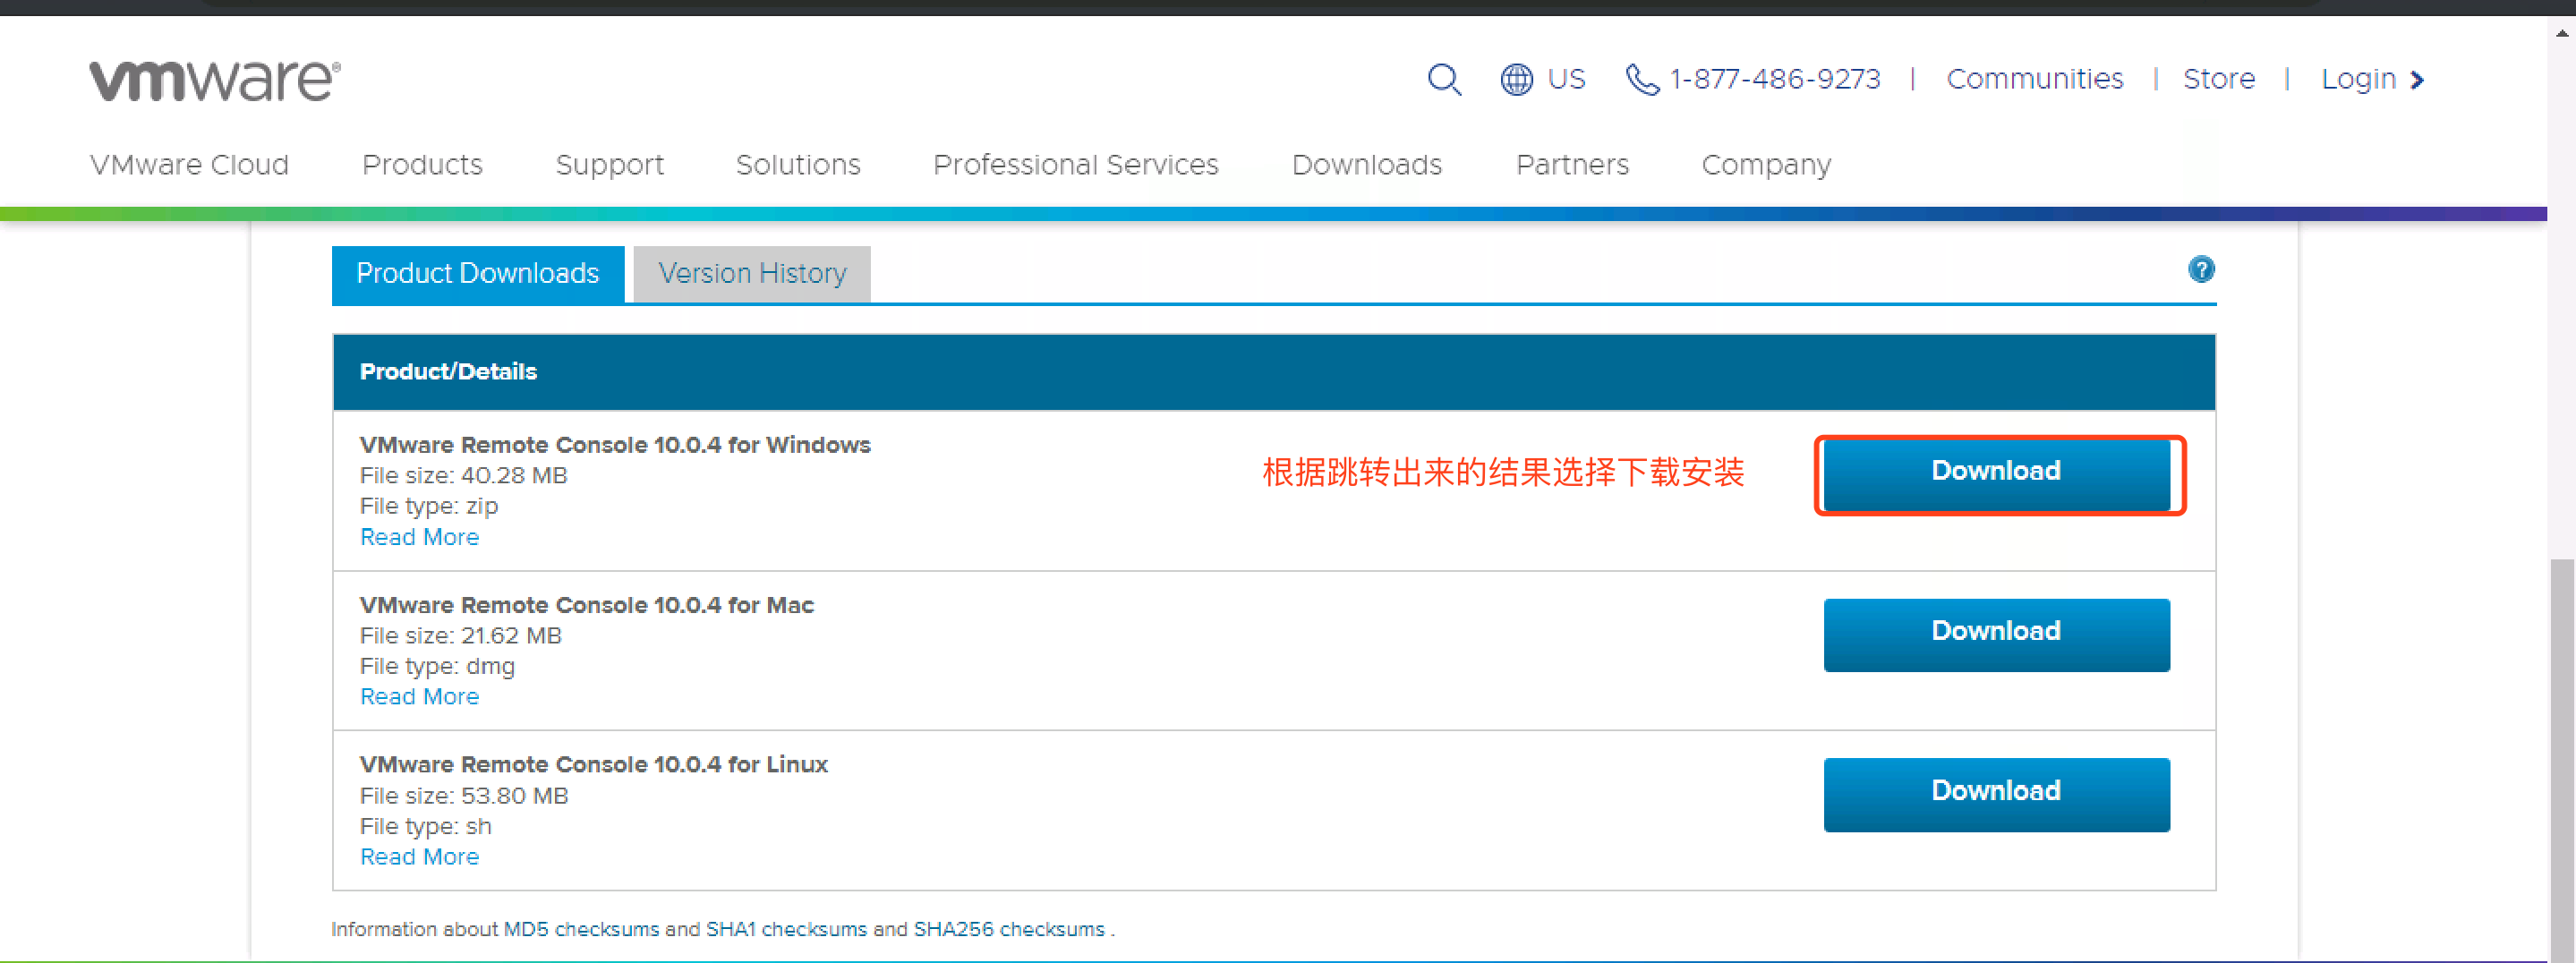
Task: Switch to the Version History tab
Action: click(752, 274)
